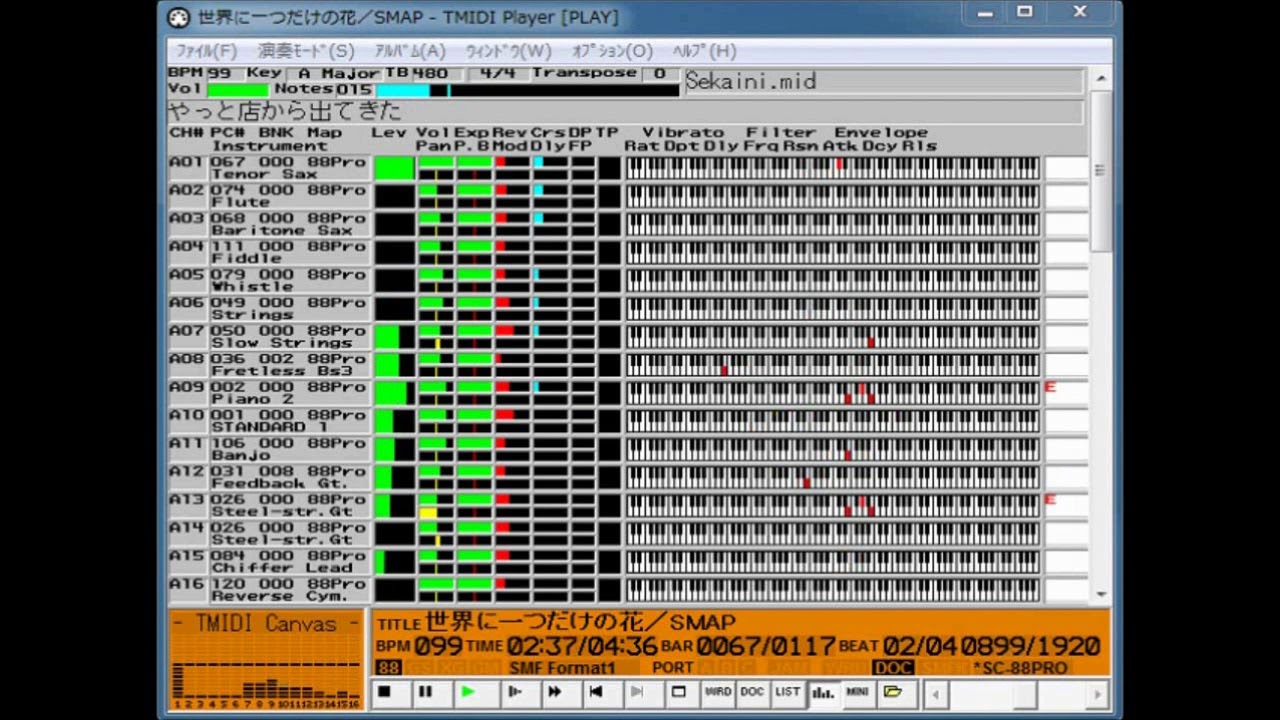
Task: Click the *SC-88PRO device label
Action: coord(1020,667)
